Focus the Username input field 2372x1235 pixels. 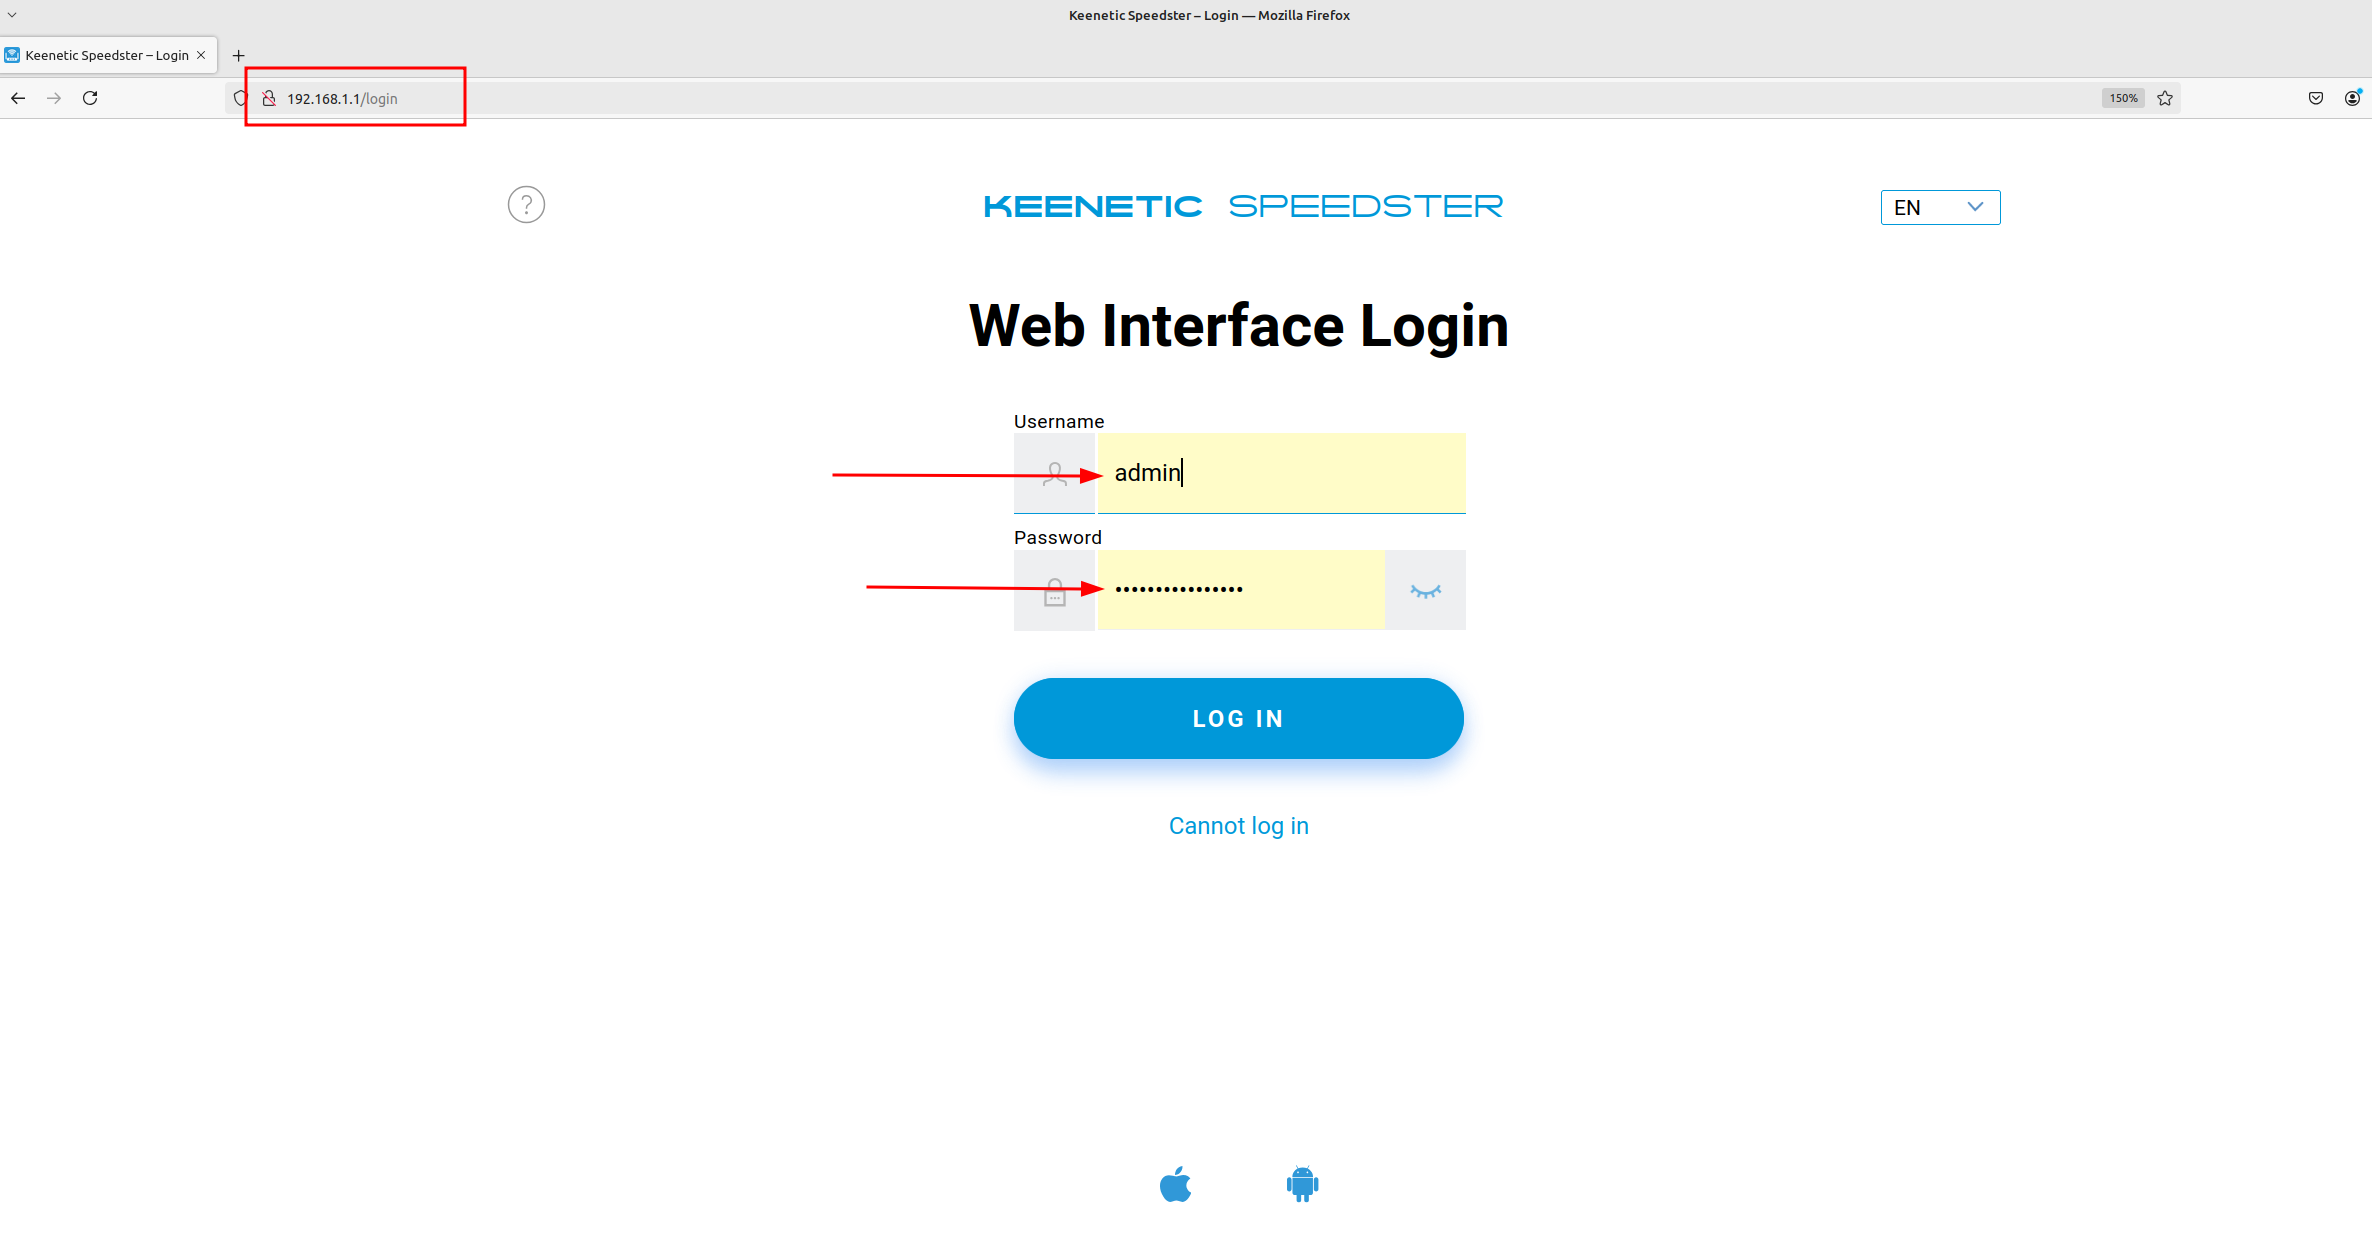click(1280, 473)
